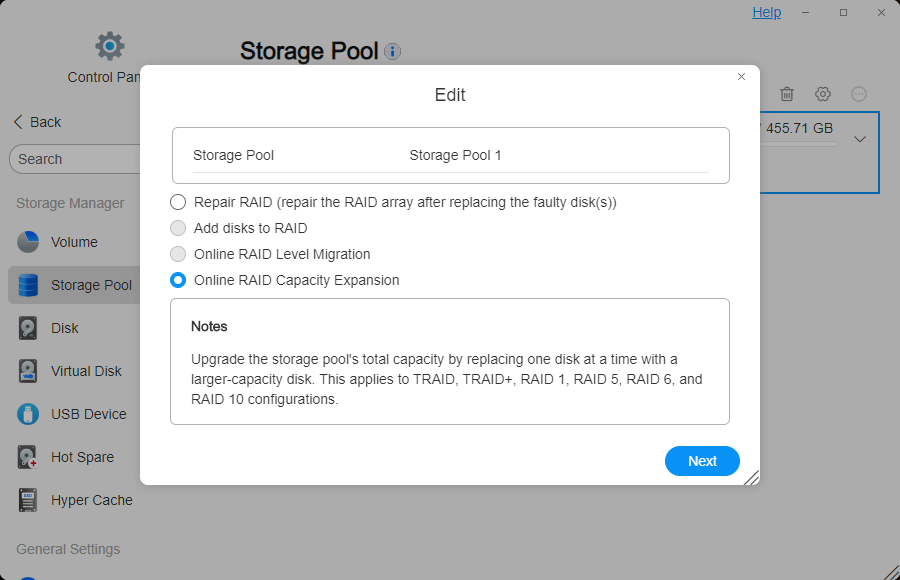
Task: Delete the storage pool via trash icon
Action: coord(787,93)
